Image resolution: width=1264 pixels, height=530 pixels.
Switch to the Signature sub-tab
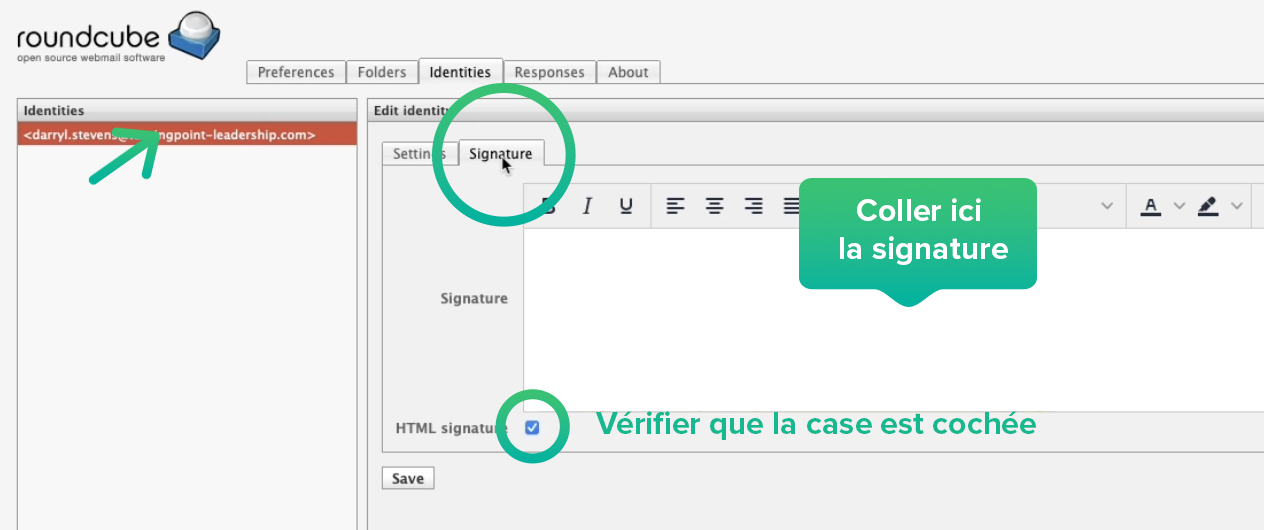(x=501, y=153)
